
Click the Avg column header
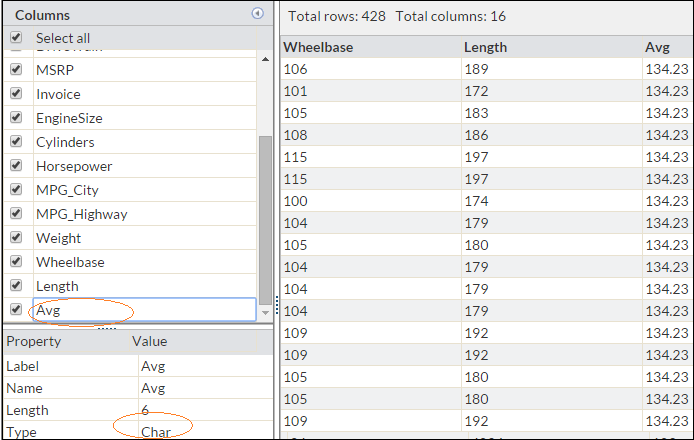coord(657,47)
